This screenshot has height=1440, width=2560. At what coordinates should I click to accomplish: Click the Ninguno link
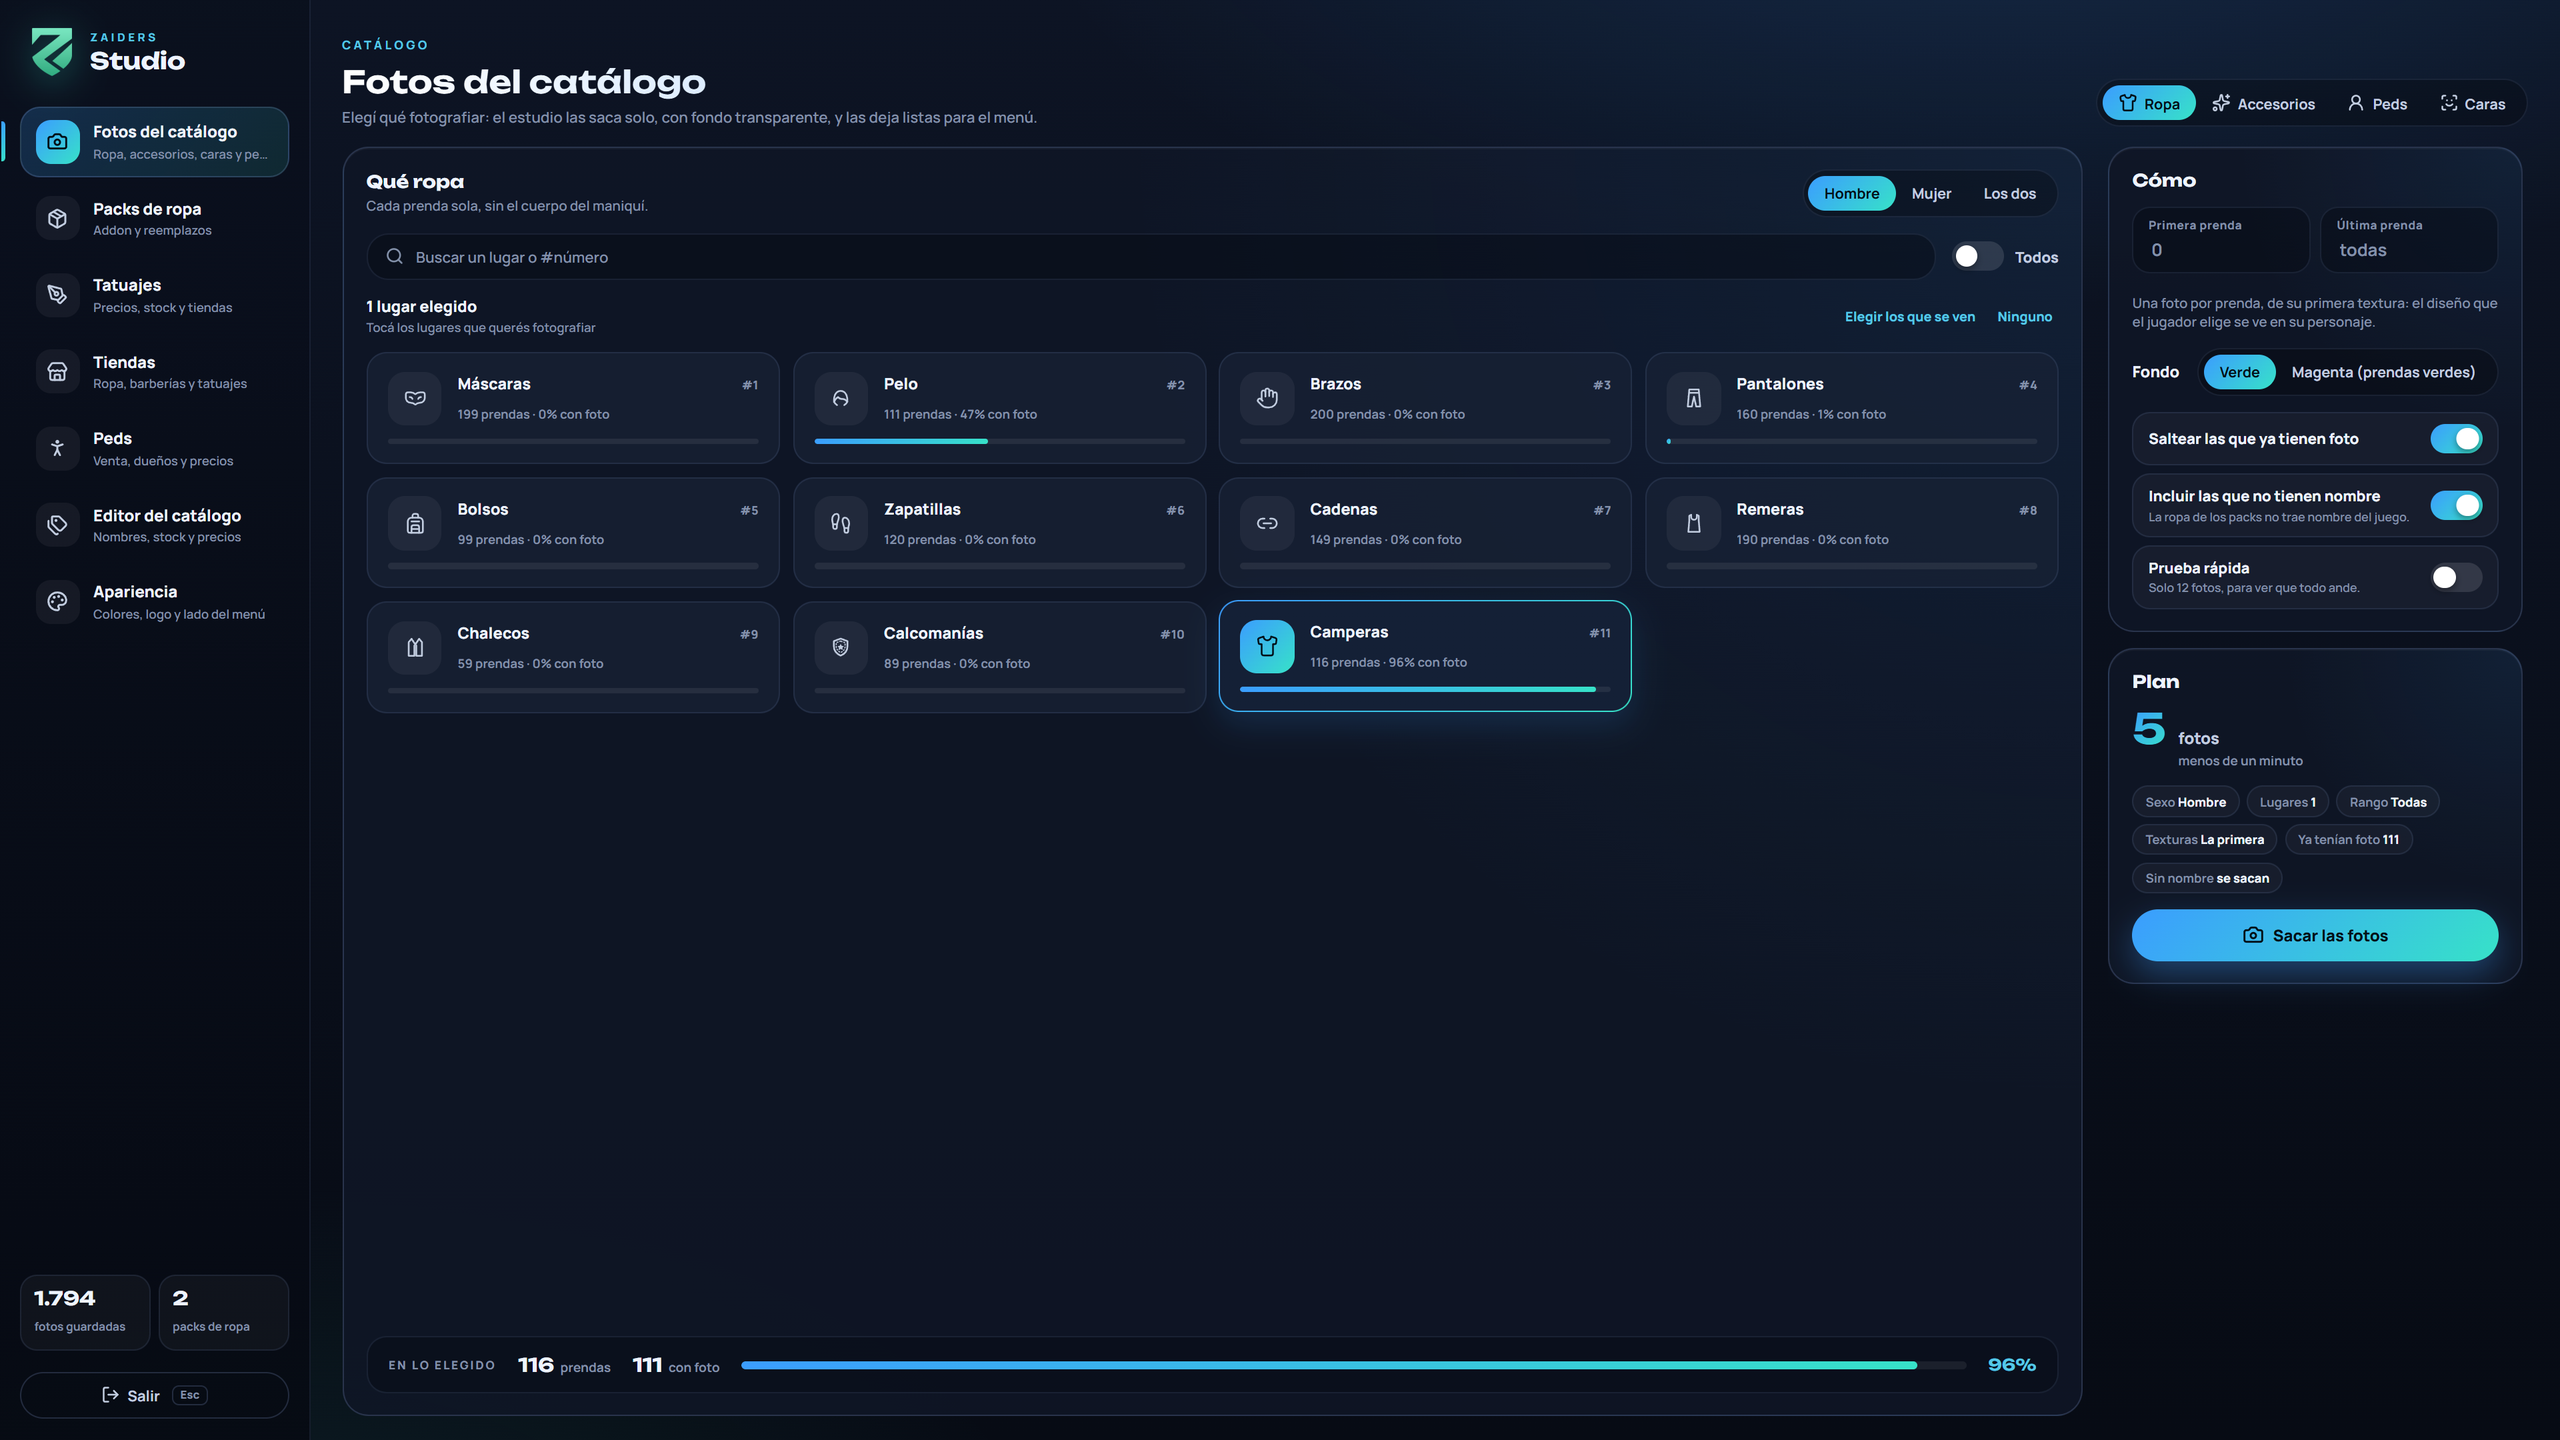click(x=2024, y=317)
